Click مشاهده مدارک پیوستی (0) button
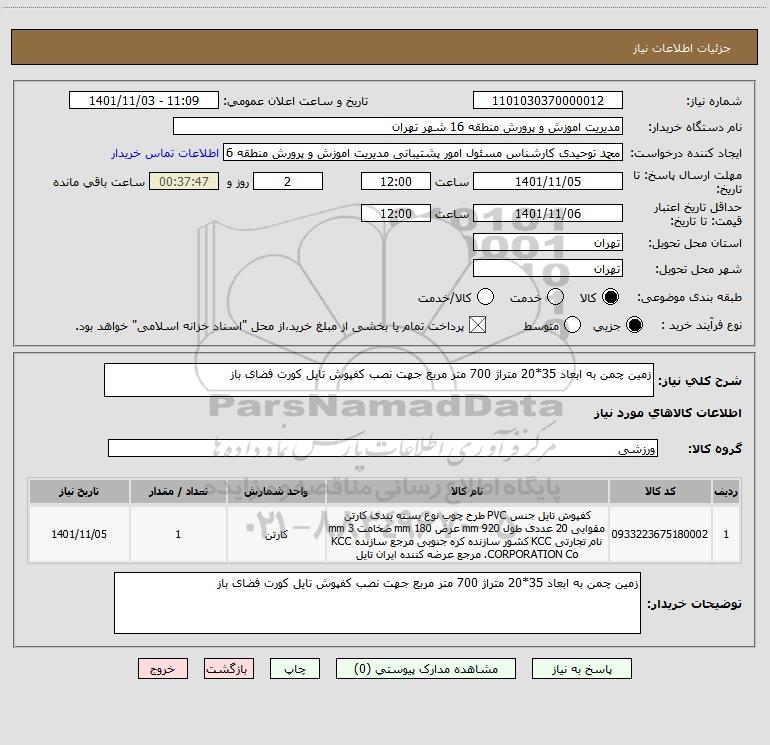Viewport: 770px width, 745px height. [x=426, y=669]
